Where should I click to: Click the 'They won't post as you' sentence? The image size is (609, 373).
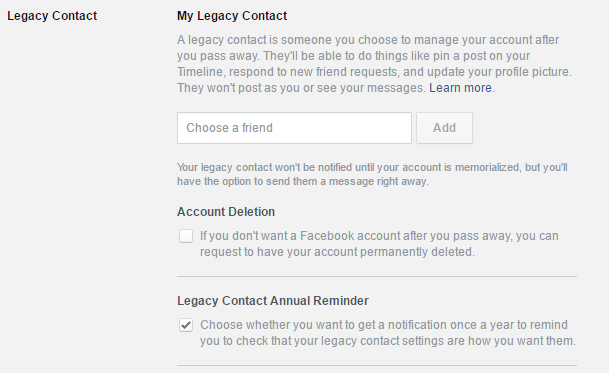[301, 88]
